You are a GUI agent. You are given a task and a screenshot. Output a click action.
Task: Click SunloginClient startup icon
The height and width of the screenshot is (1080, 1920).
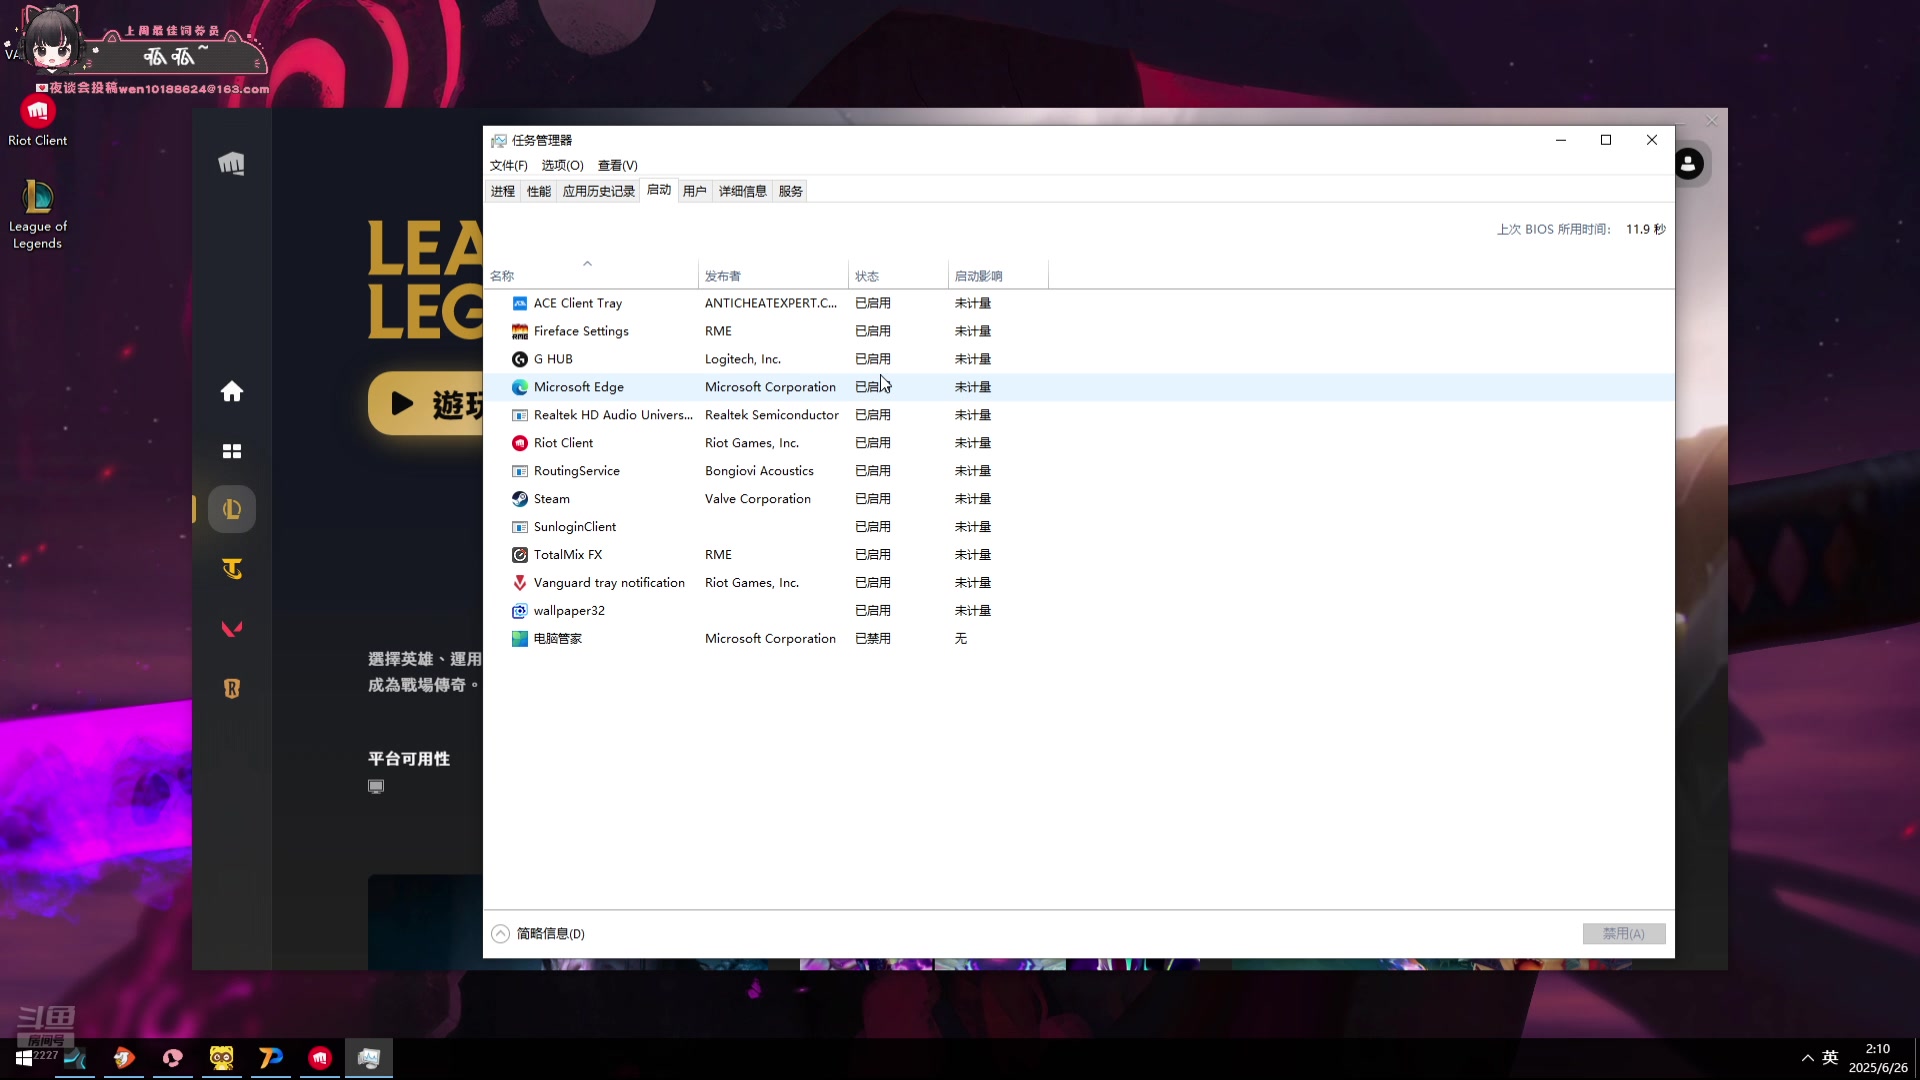point(520,527)
